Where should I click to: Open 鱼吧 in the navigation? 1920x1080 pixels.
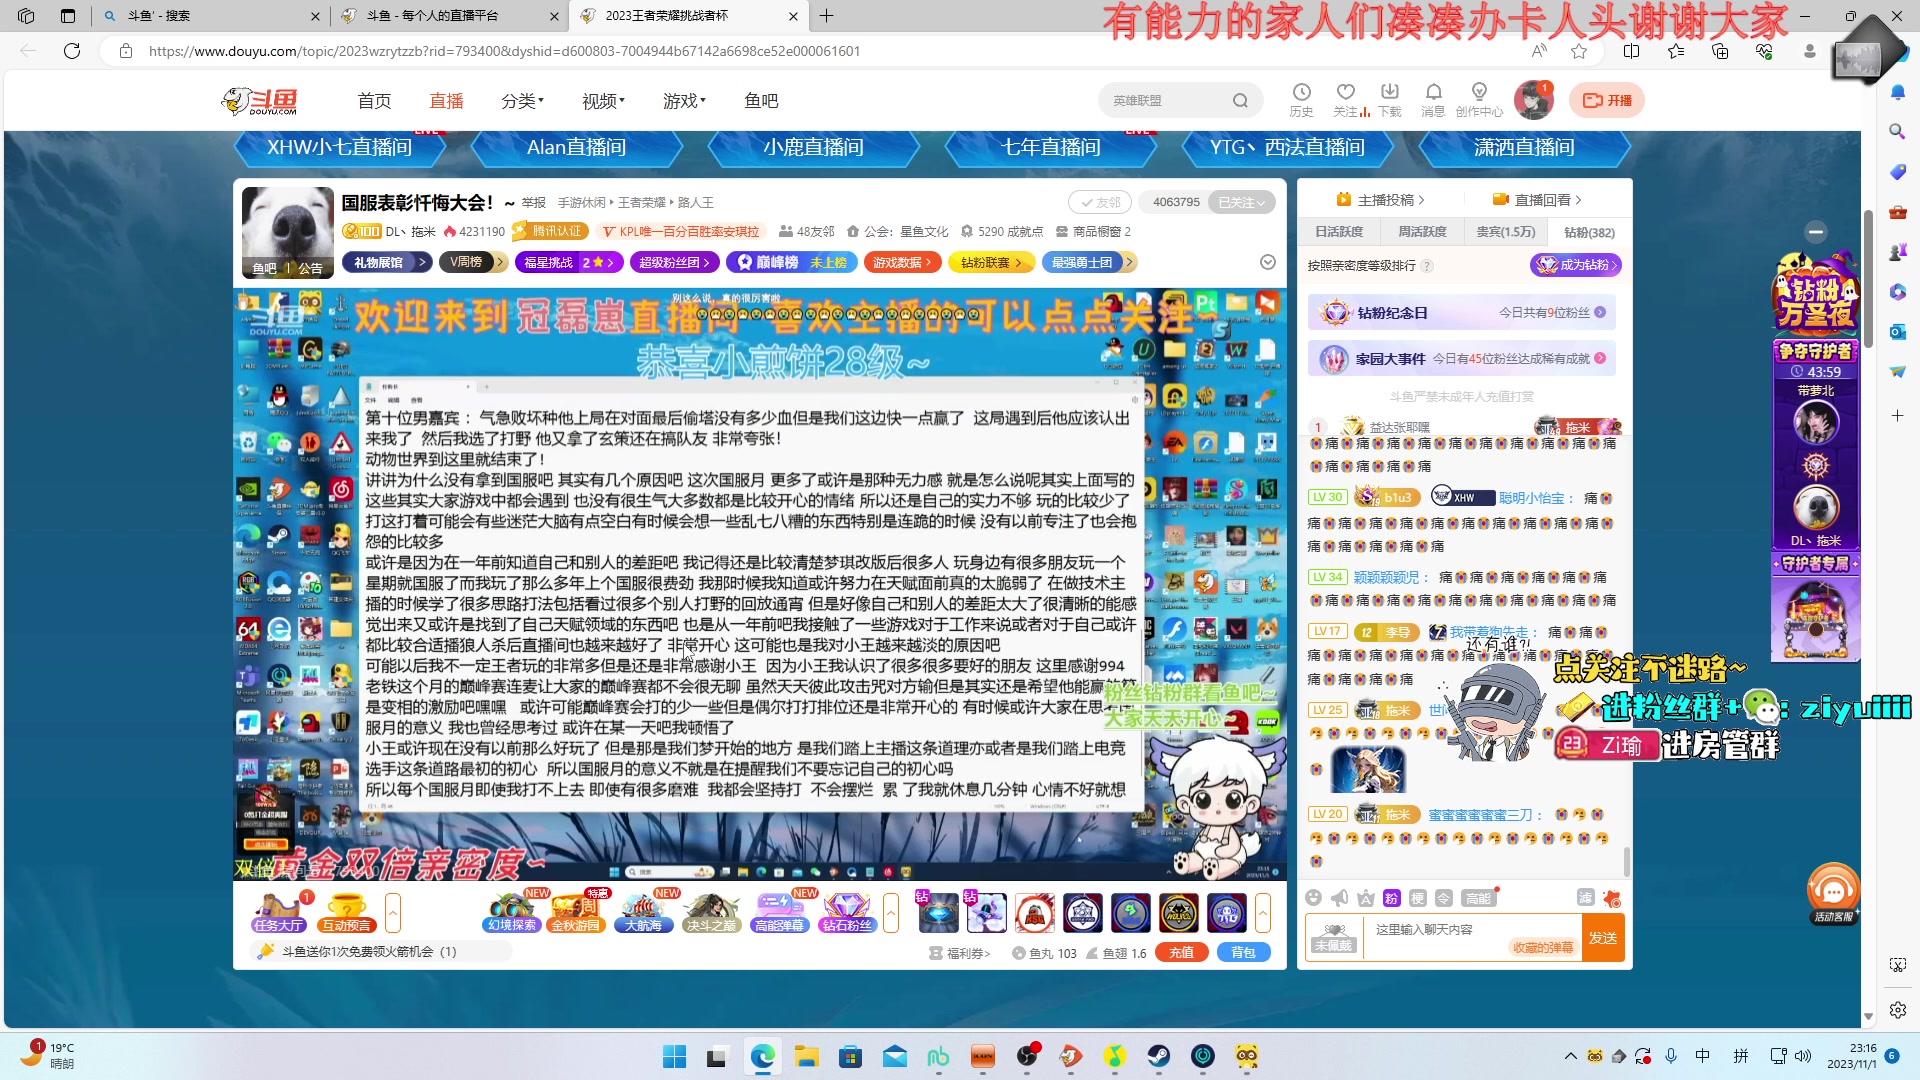(x=761, y=101)
